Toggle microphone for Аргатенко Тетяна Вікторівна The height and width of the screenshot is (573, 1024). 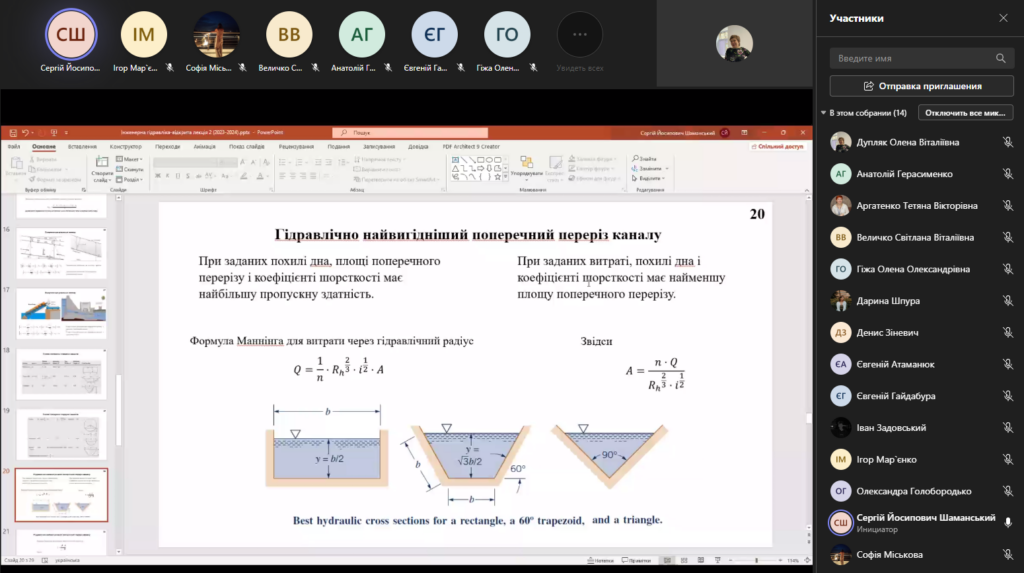tap(1008, 206)
